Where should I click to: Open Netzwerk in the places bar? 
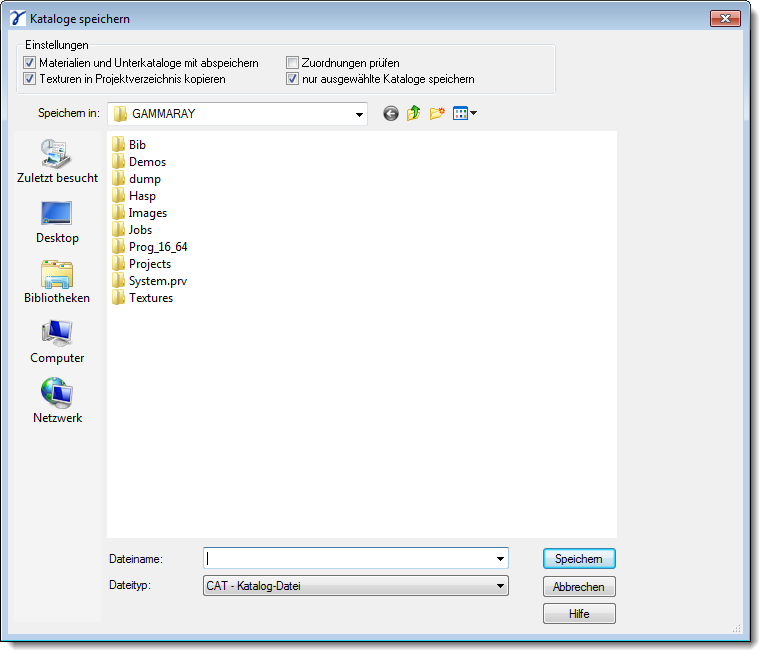pyautogui.click(x=57, y=402)
